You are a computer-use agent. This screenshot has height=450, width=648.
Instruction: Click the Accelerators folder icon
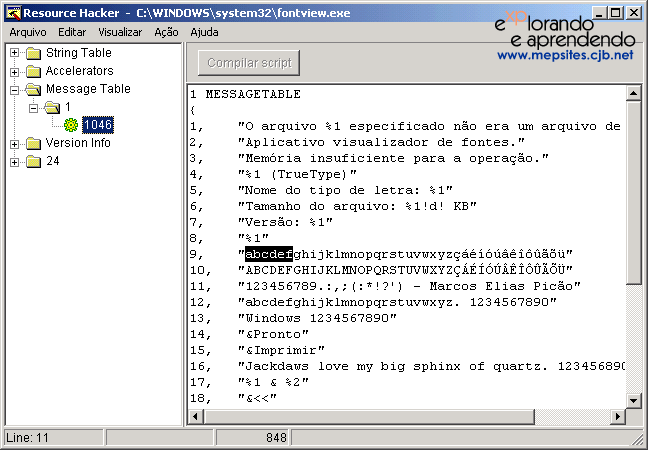coord(34,71)
